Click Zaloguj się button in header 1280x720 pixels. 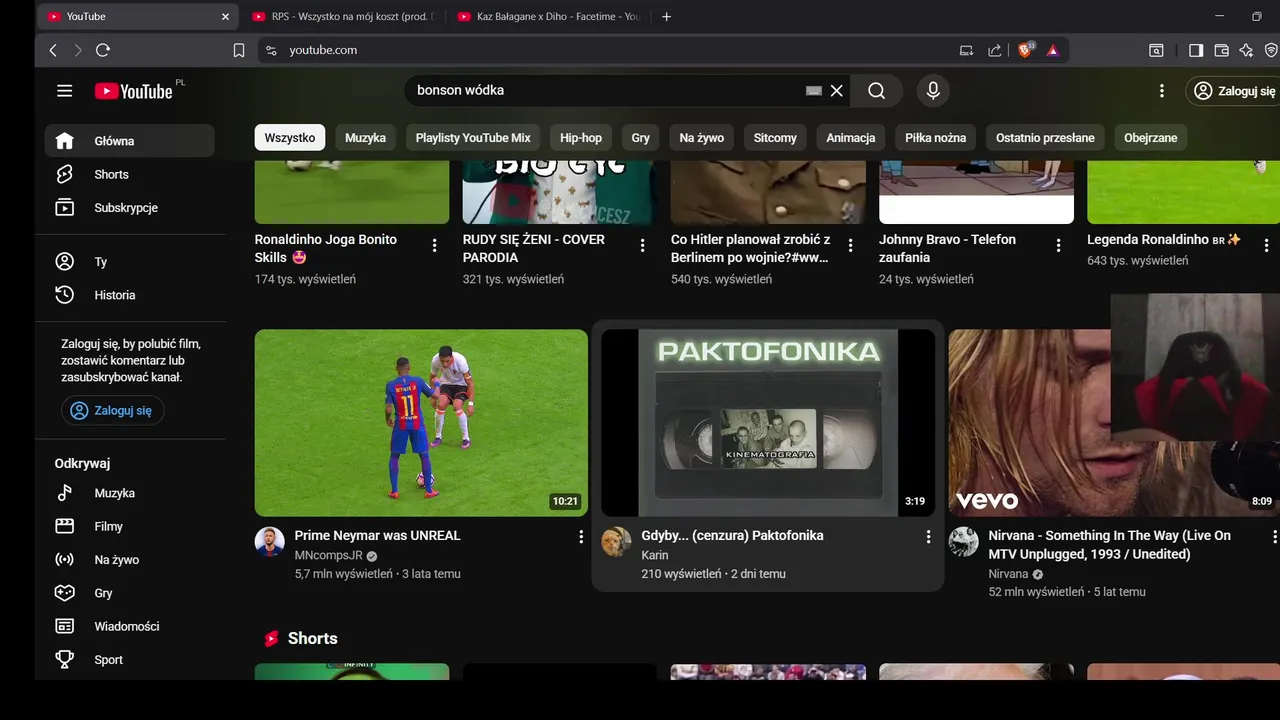pos(1233,91)
